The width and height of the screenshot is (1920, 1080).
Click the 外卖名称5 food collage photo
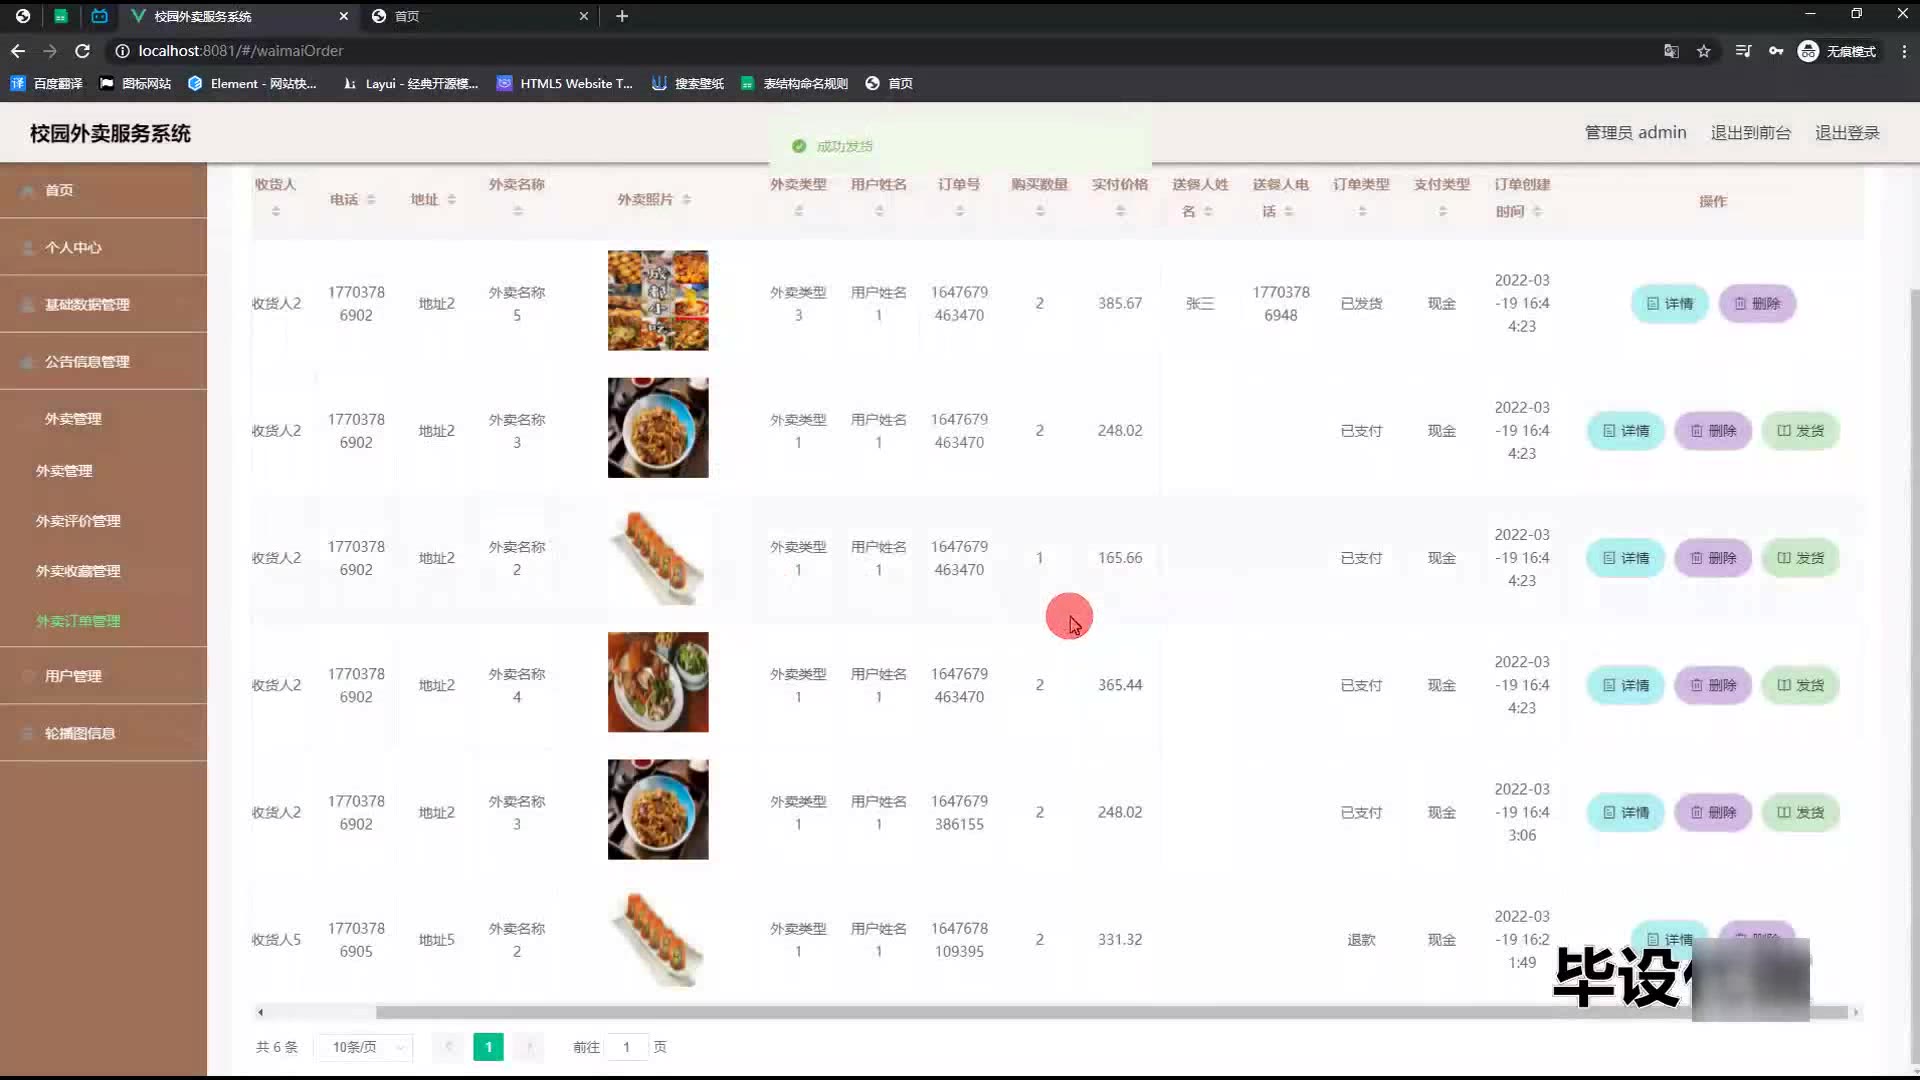(658, 300)
